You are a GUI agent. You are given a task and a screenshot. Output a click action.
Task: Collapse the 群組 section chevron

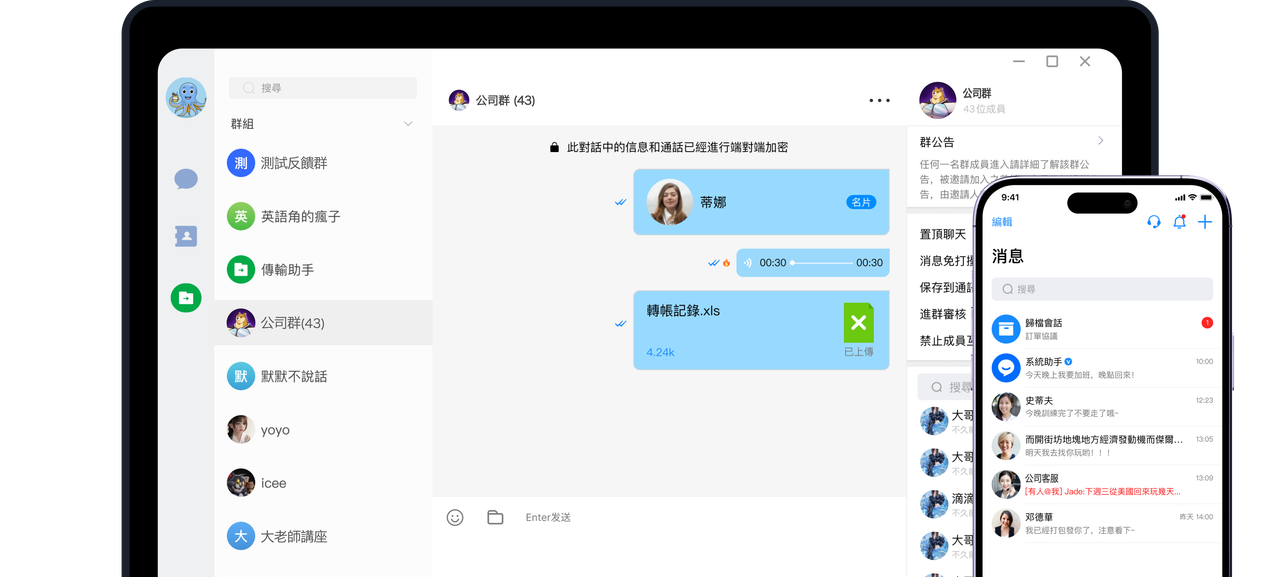[408, 124]
